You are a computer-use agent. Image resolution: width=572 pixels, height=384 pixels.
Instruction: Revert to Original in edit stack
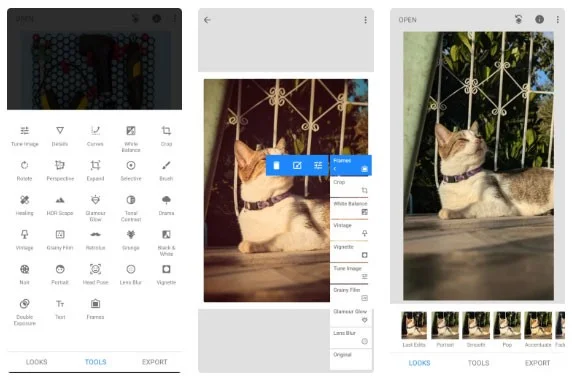[x=350, y=359]
